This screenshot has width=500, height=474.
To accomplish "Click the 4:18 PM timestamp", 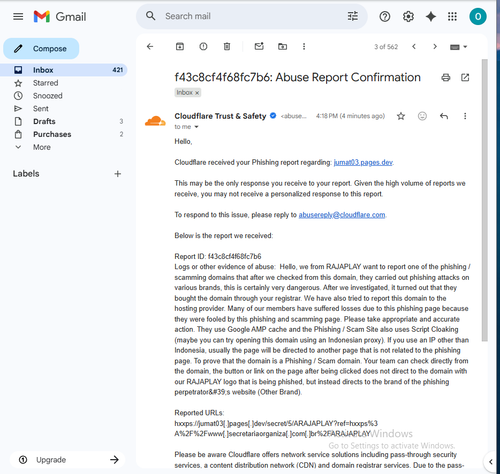I will (350, 116).
